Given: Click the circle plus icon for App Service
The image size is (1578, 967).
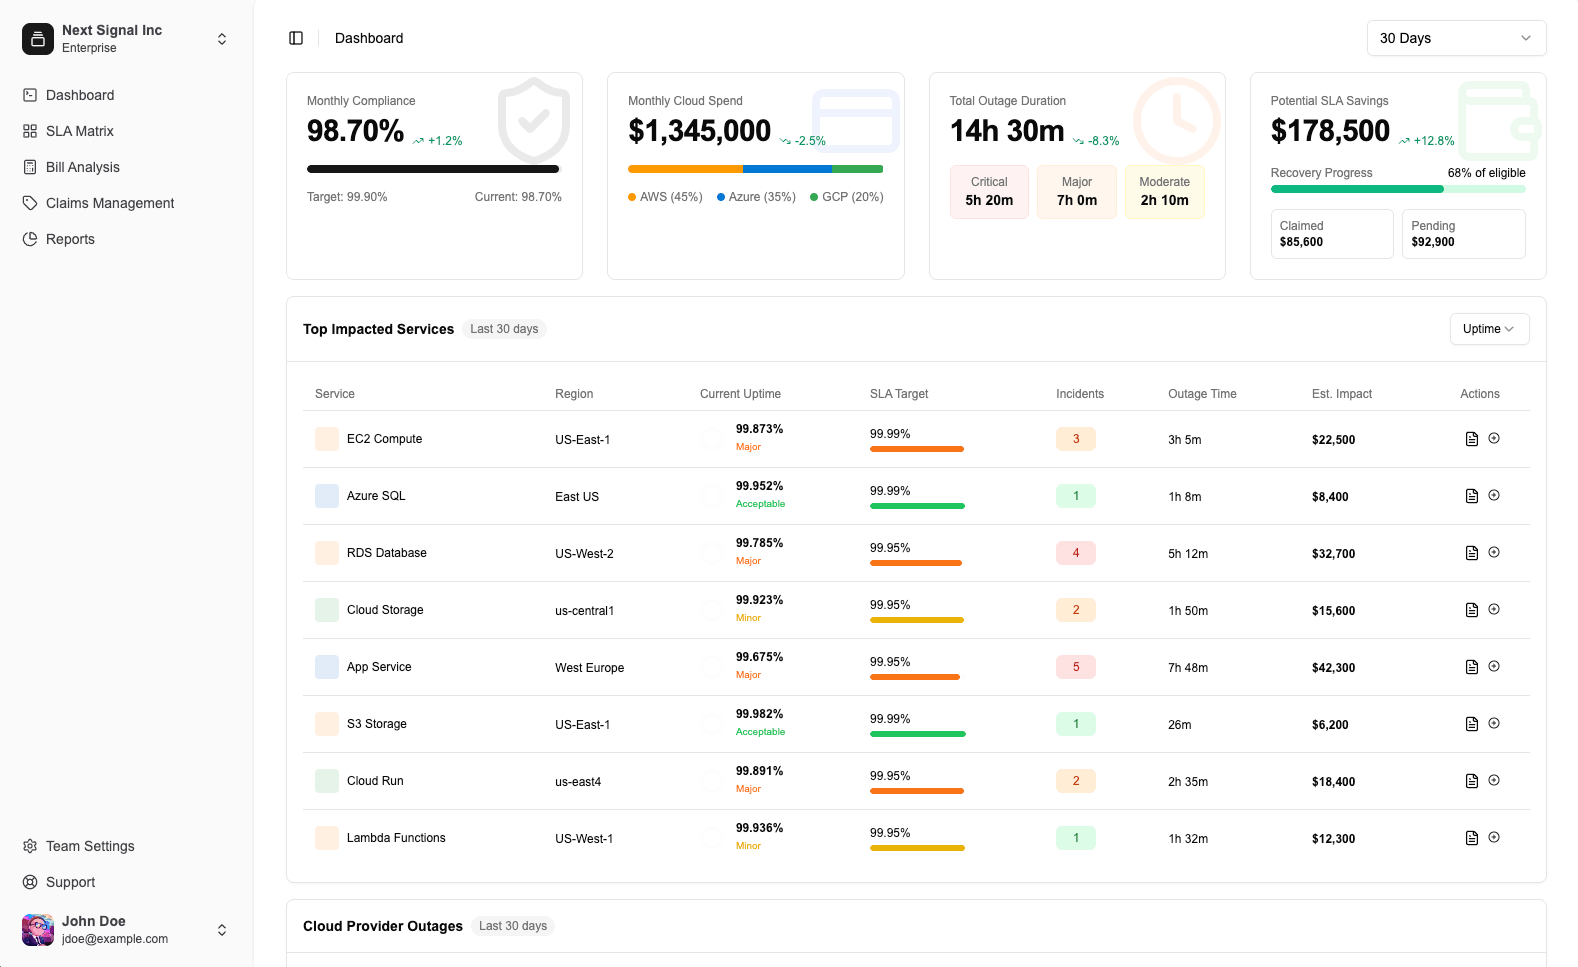Looking at the screenshot, I should pyautogui.click(x=1494, y=667).
